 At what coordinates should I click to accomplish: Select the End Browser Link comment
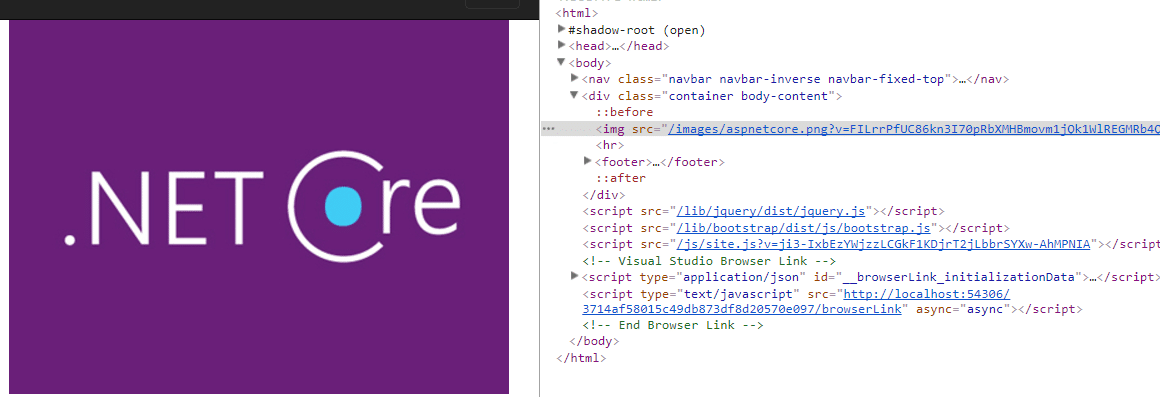672,325
